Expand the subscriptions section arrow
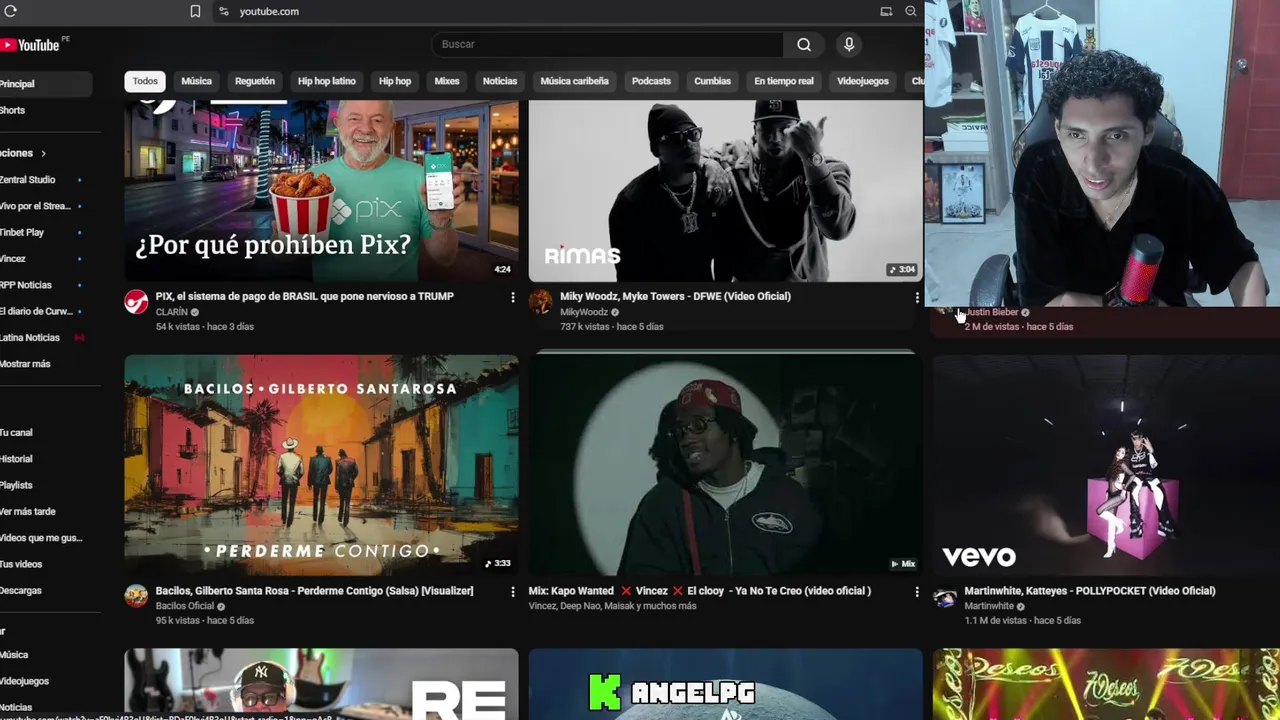 pyautogui.click(x=43, y=153)
